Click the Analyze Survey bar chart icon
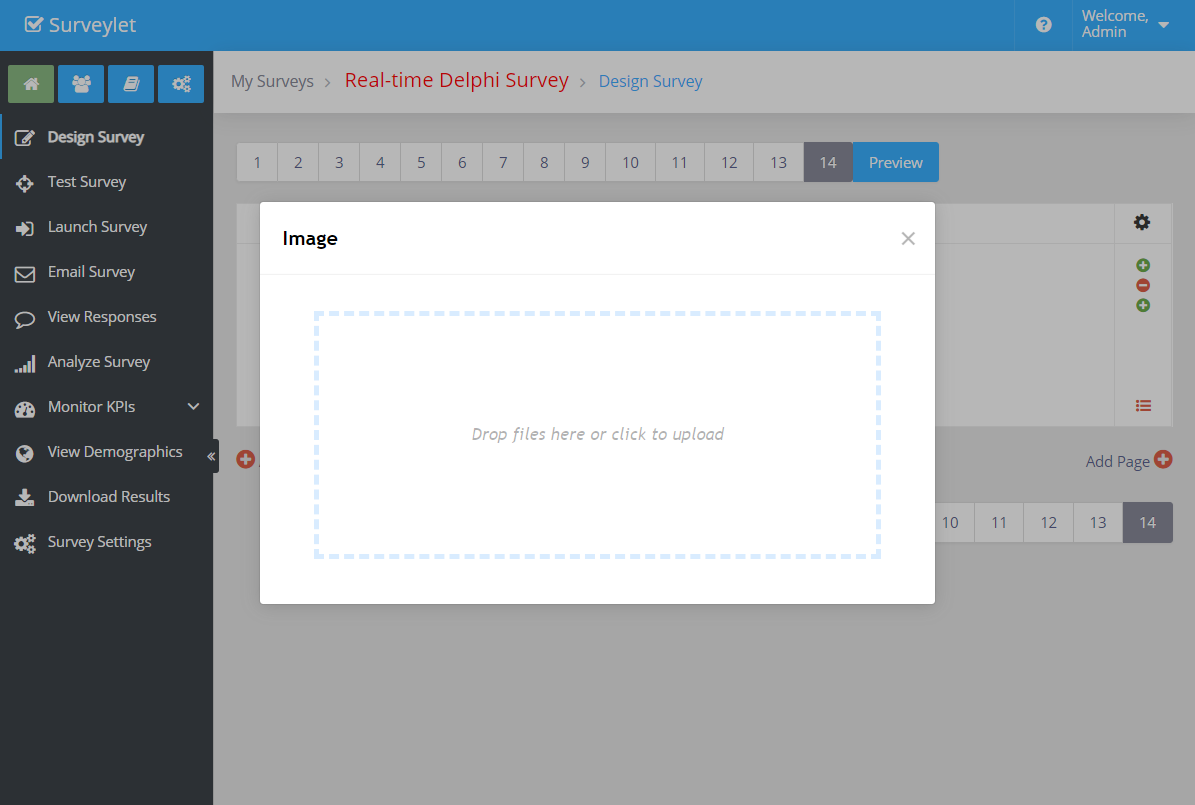This screenshot has width=1195, height=805. click(24, 364)
